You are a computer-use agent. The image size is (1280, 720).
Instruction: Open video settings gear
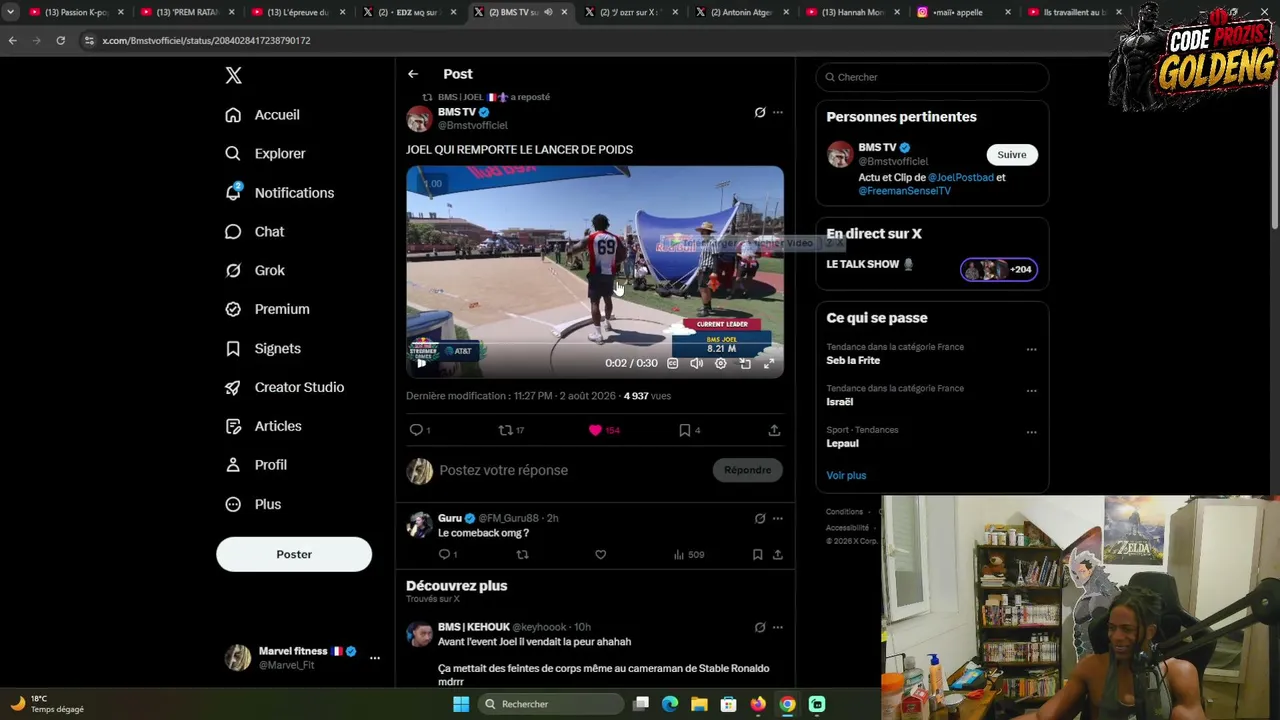click(721, 364)
